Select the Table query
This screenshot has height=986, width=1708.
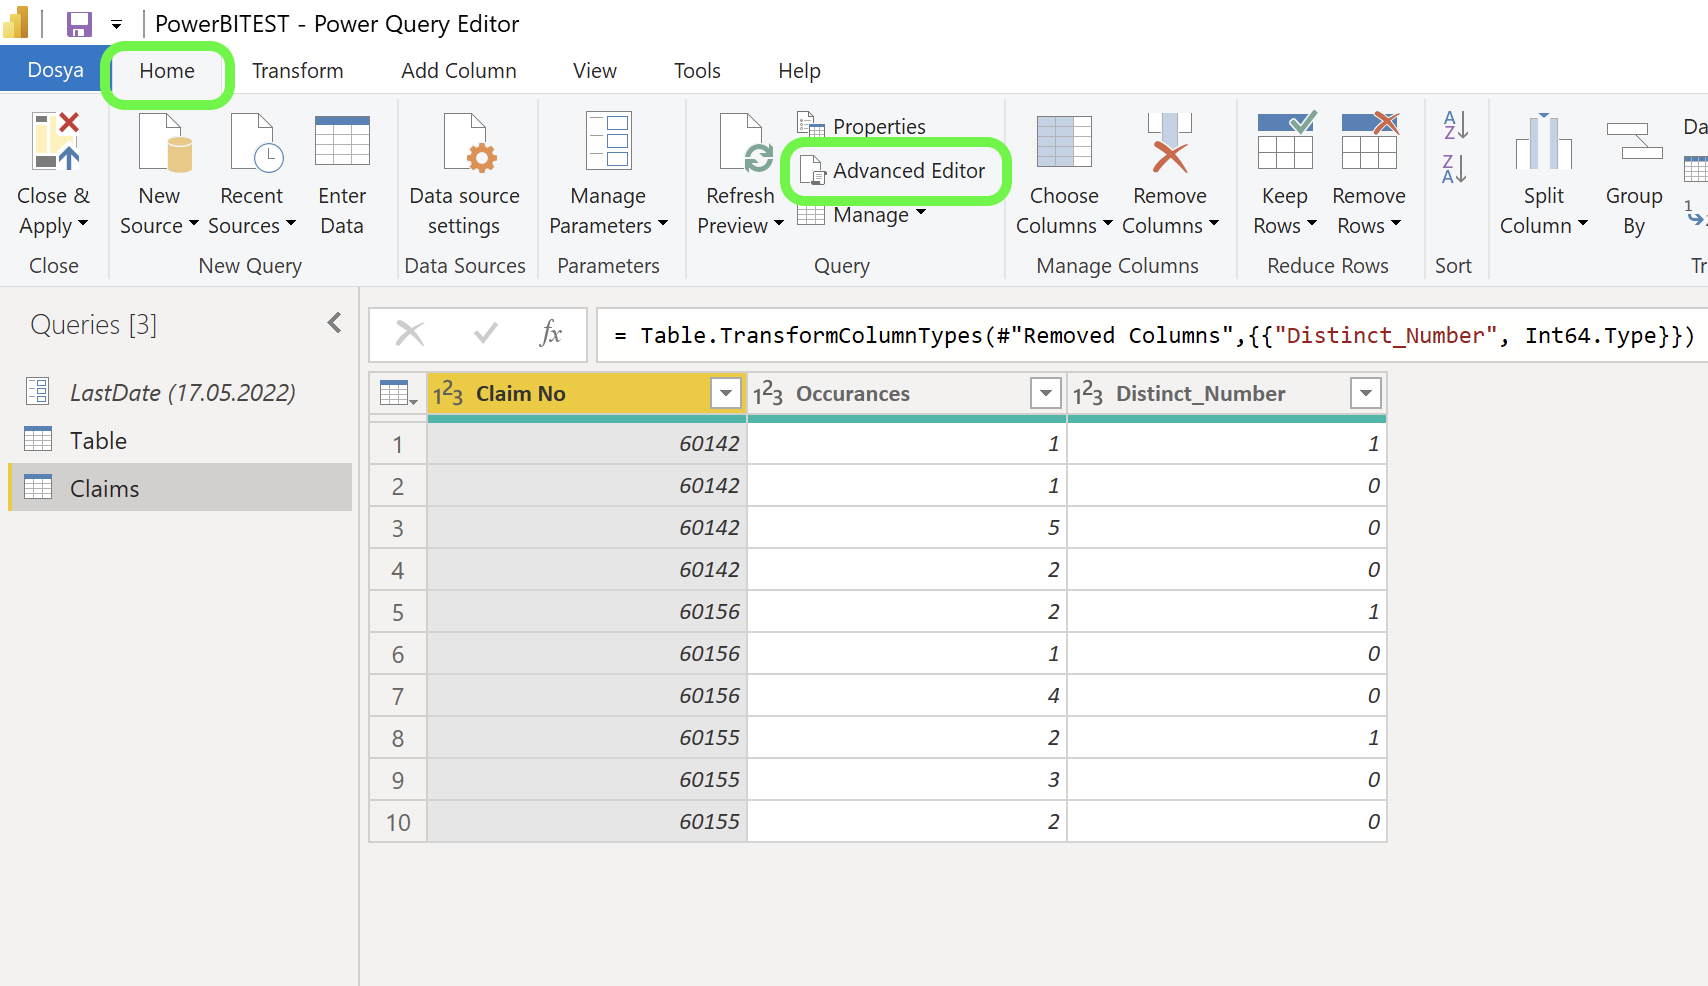click(x=180, y=440)
